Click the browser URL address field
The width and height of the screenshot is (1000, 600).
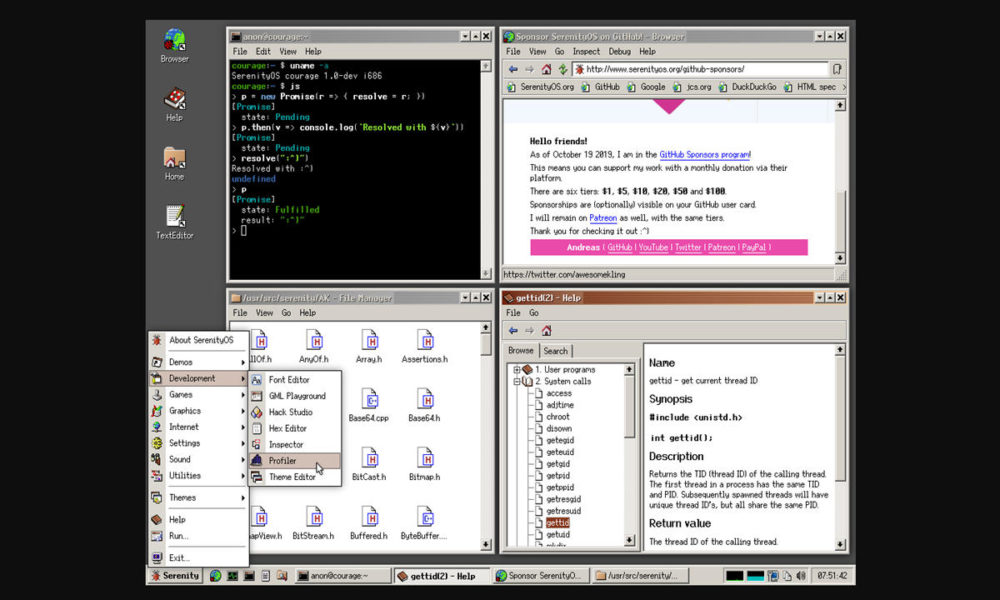click(700, 69)
